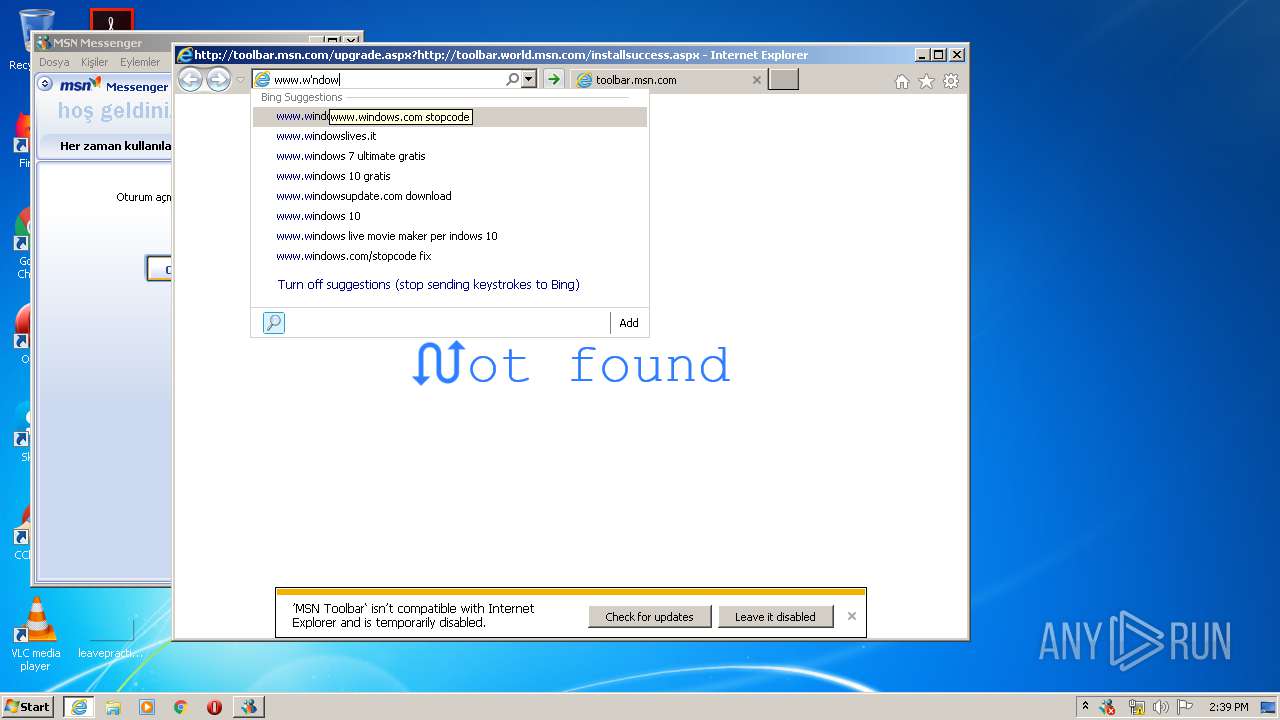Click the Start button
The image size is (1280, 720).
[28, 706]
